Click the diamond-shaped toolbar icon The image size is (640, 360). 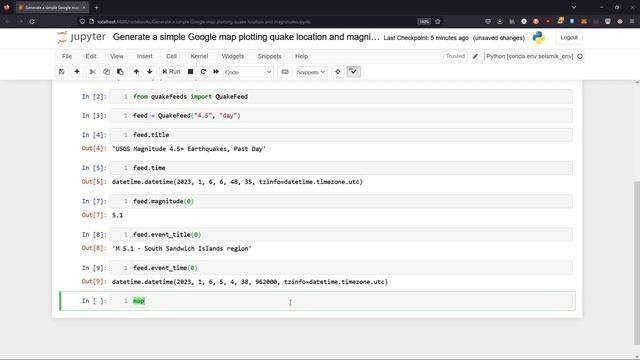pyautogui.click(x=338, y=72)
